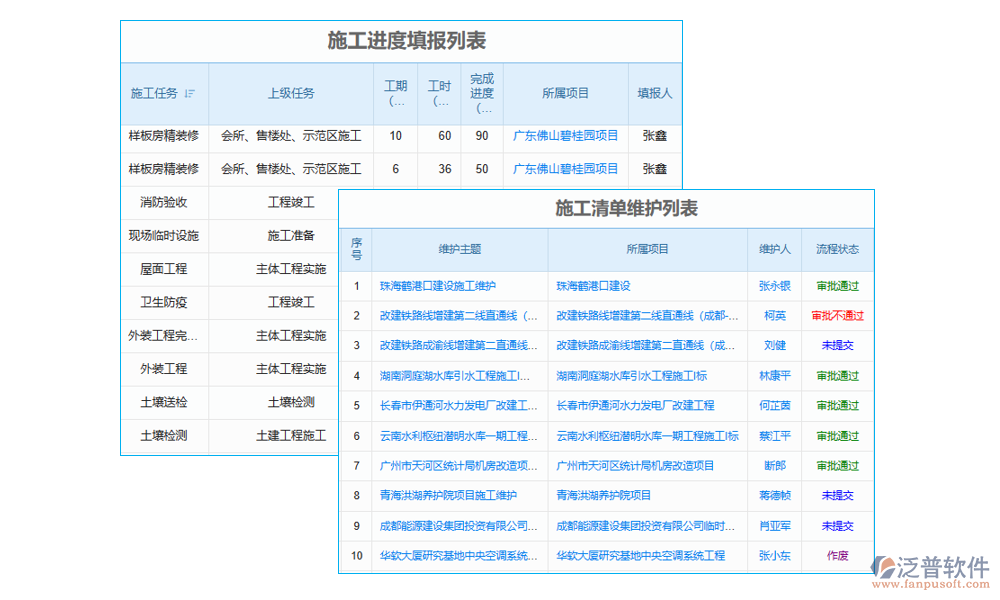Click the 泛普软件 logo
The image size is (1000, 600).
coord(928,561)
